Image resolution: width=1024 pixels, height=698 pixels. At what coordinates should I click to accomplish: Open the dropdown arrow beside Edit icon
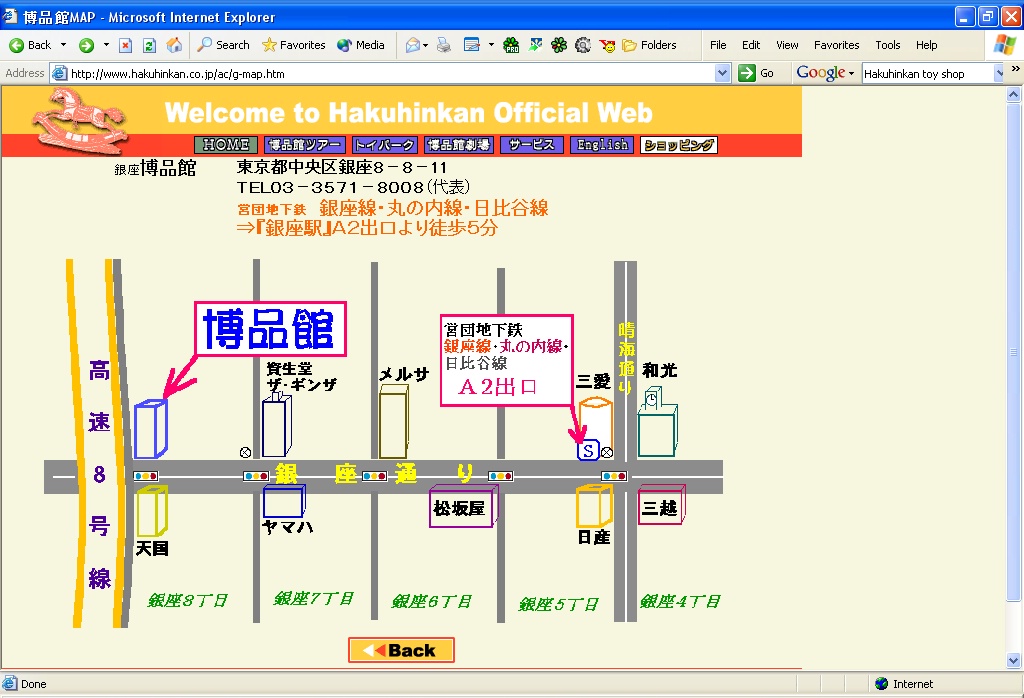point(491,45)
